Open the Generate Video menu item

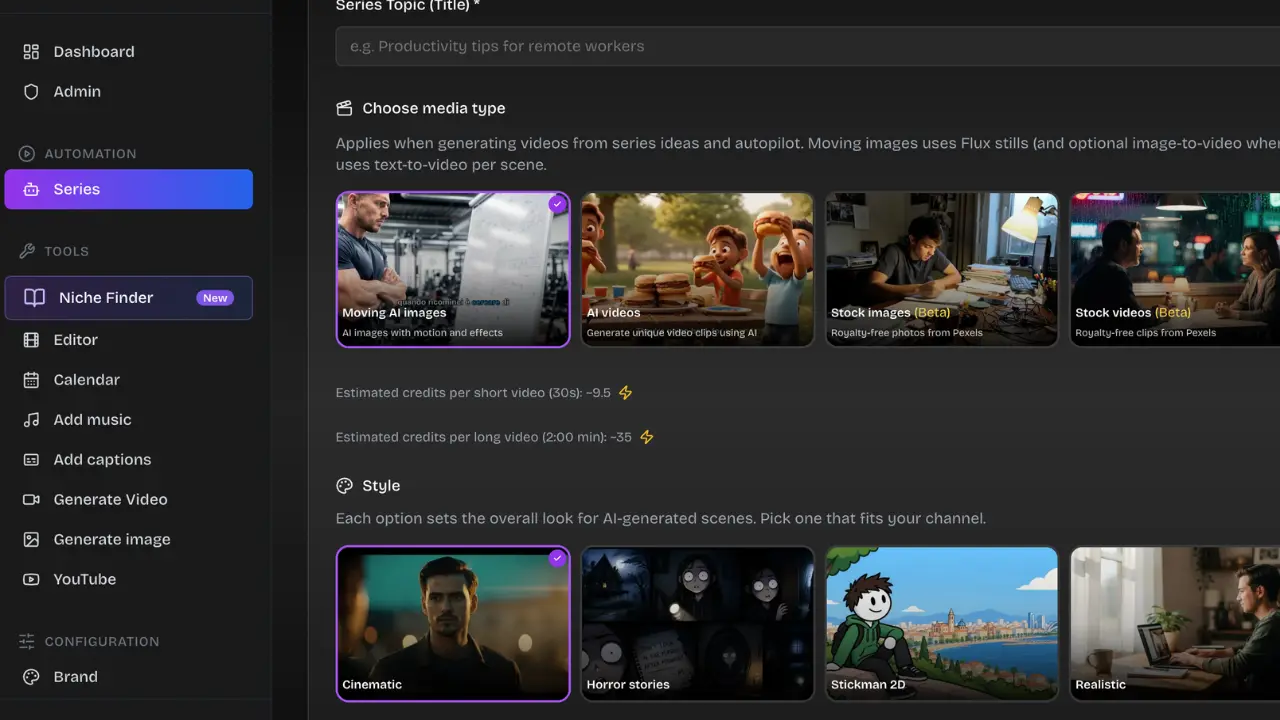(129, 500)
